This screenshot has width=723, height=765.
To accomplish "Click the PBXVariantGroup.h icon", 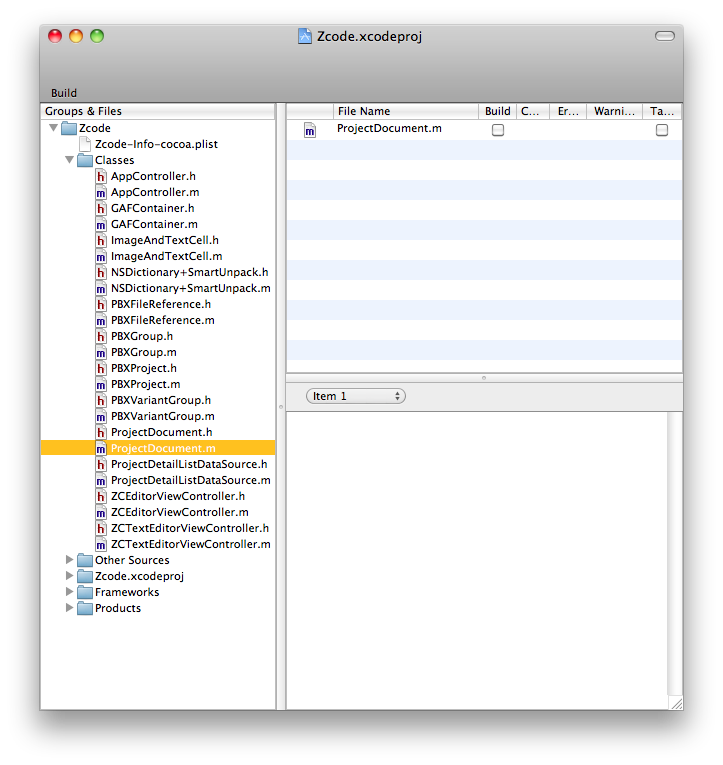I will pyautogui.click(x=100, y=401).
